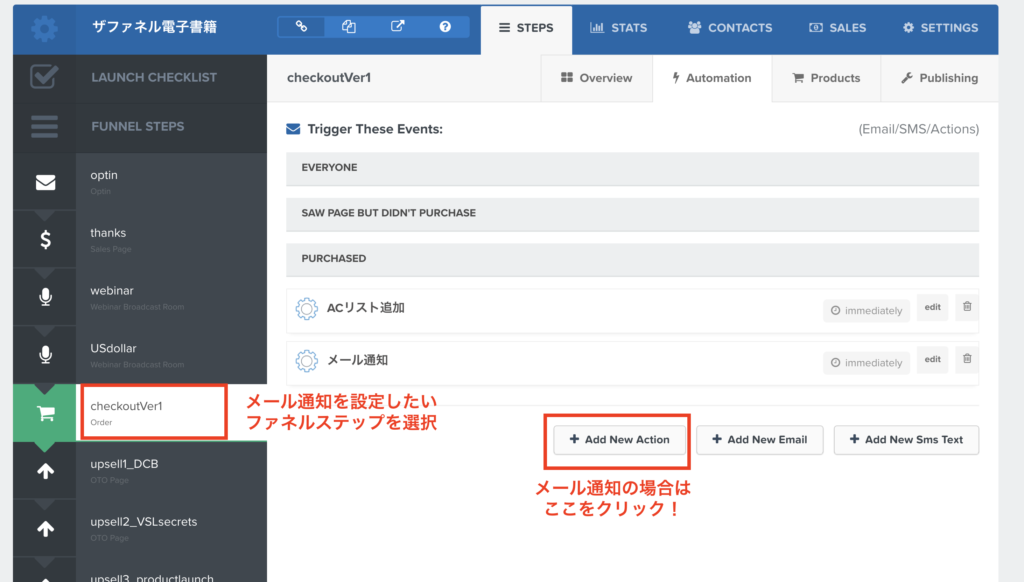Click the funnel name ザファネル電子書籍
1024x582 pixels.
tap(155, 27)
